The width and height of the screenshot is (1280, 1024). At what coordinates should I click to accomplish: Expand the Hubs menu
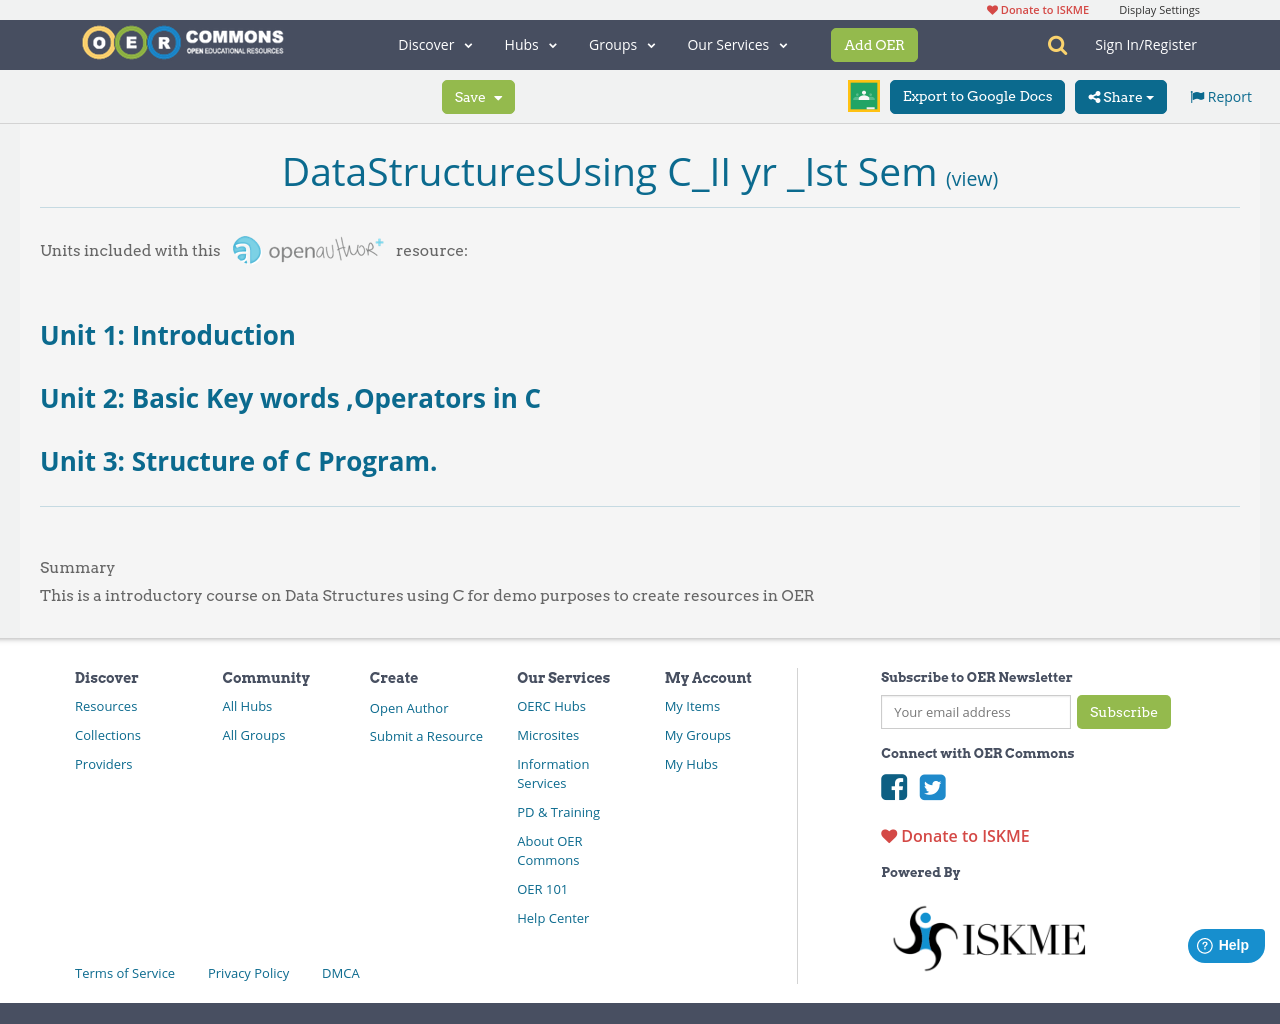pos(531,45)
